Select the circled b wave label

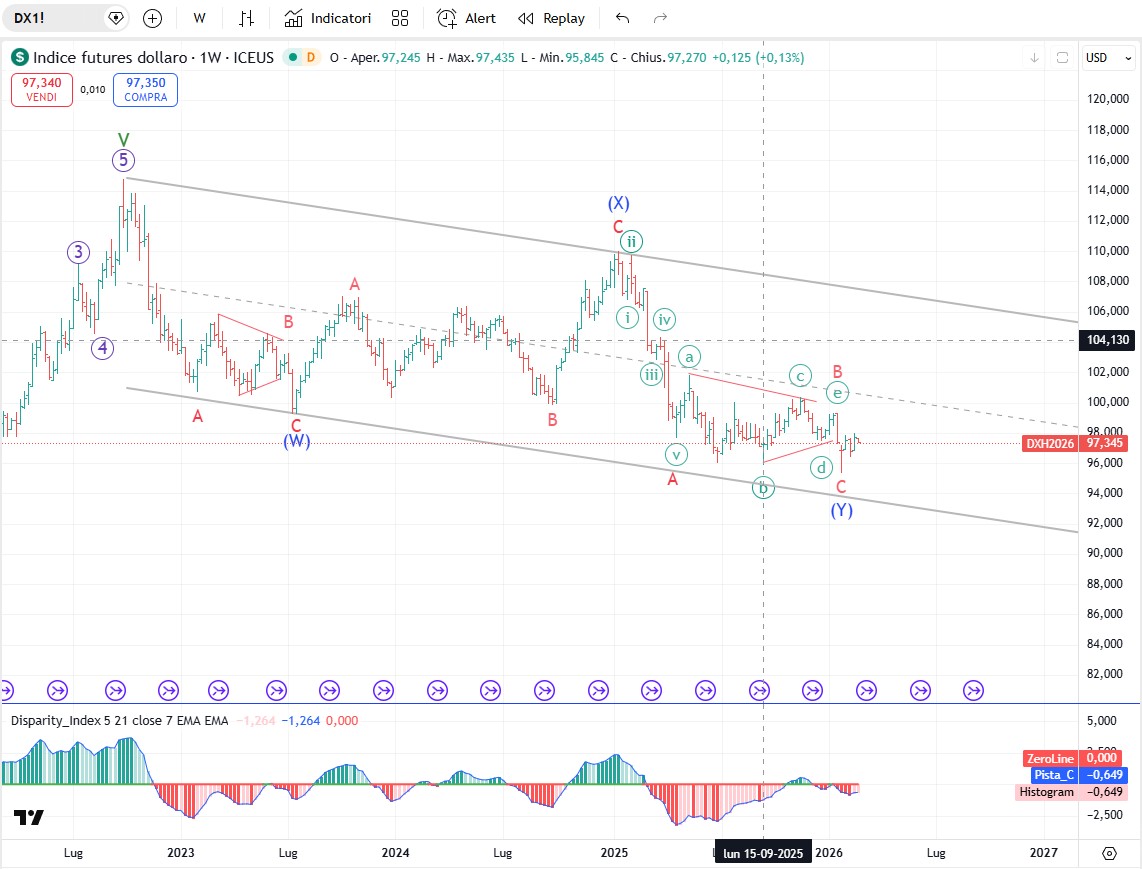pos(763,487)
